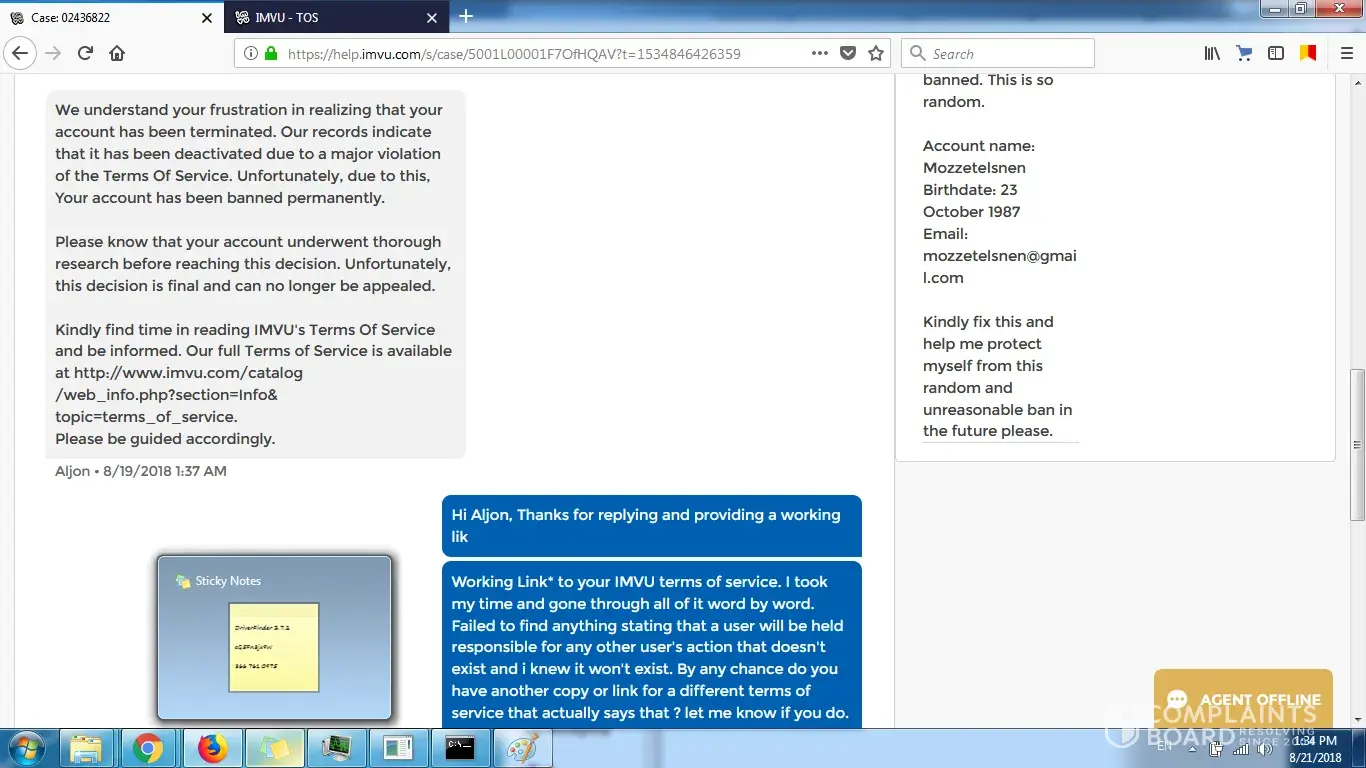Click 'We understand your frustration' in Aljon's reply
The width and height of the screenshot is (1366, 768).
point(165,110)
